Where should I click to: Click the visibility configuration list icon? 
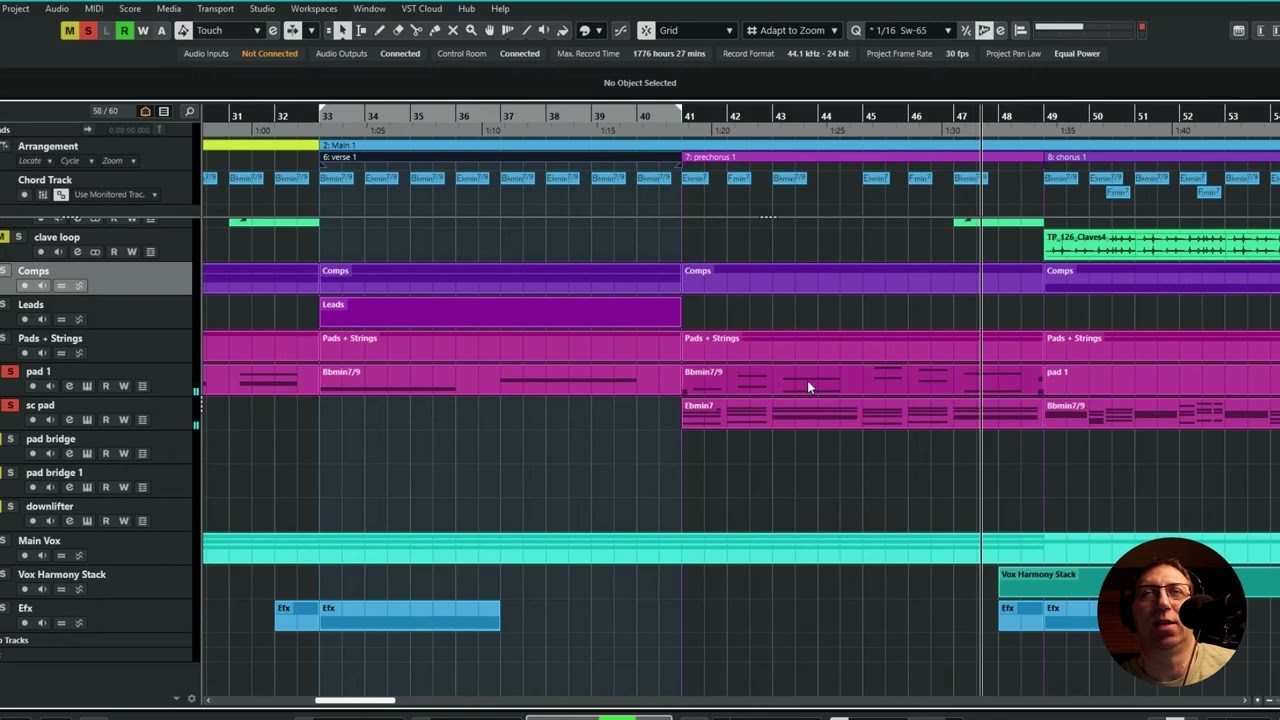click(164, 111)
